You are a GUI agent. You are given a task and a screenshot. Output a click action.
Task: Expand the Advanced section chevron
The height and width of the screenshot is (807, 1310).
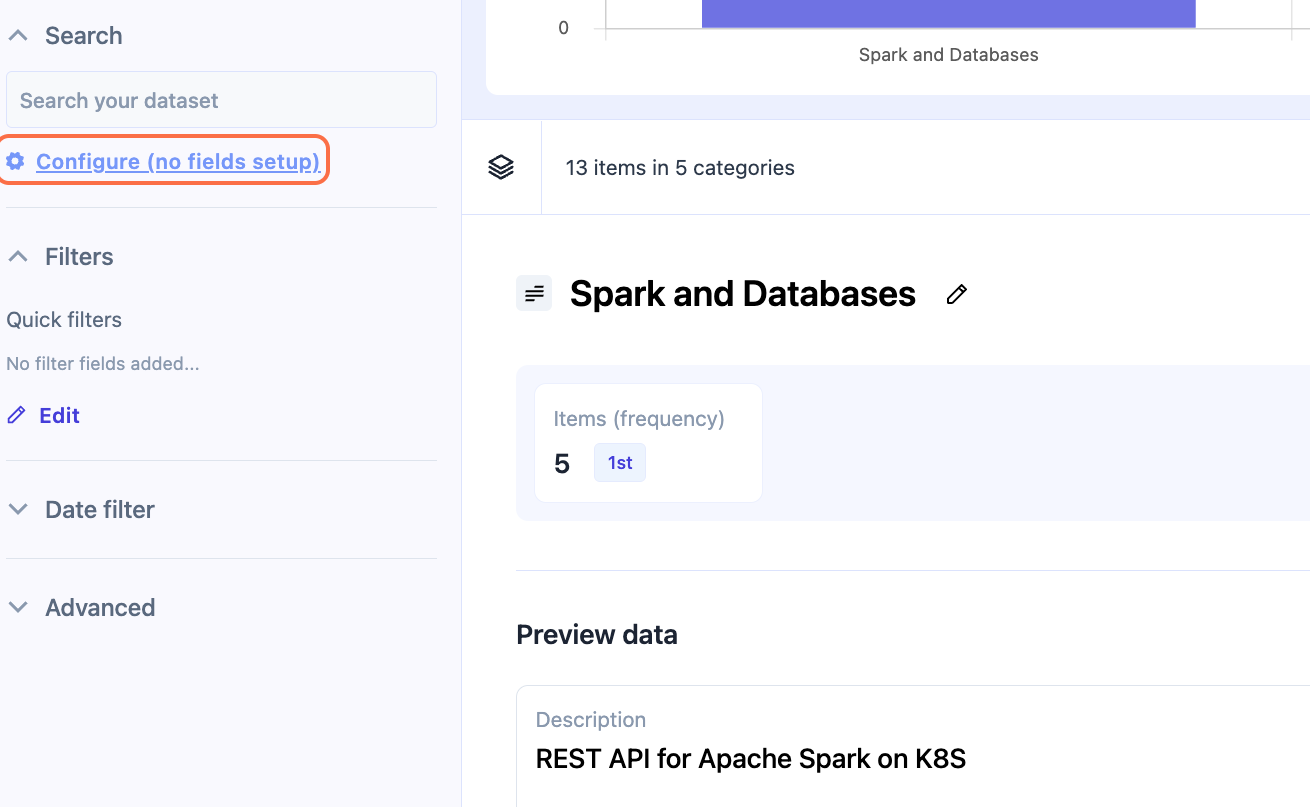pyautogui.click(x=18, y=607)
